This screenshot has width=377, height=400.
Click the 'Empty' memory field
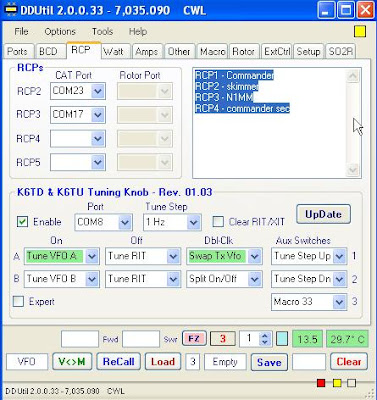tap(225, 362)
